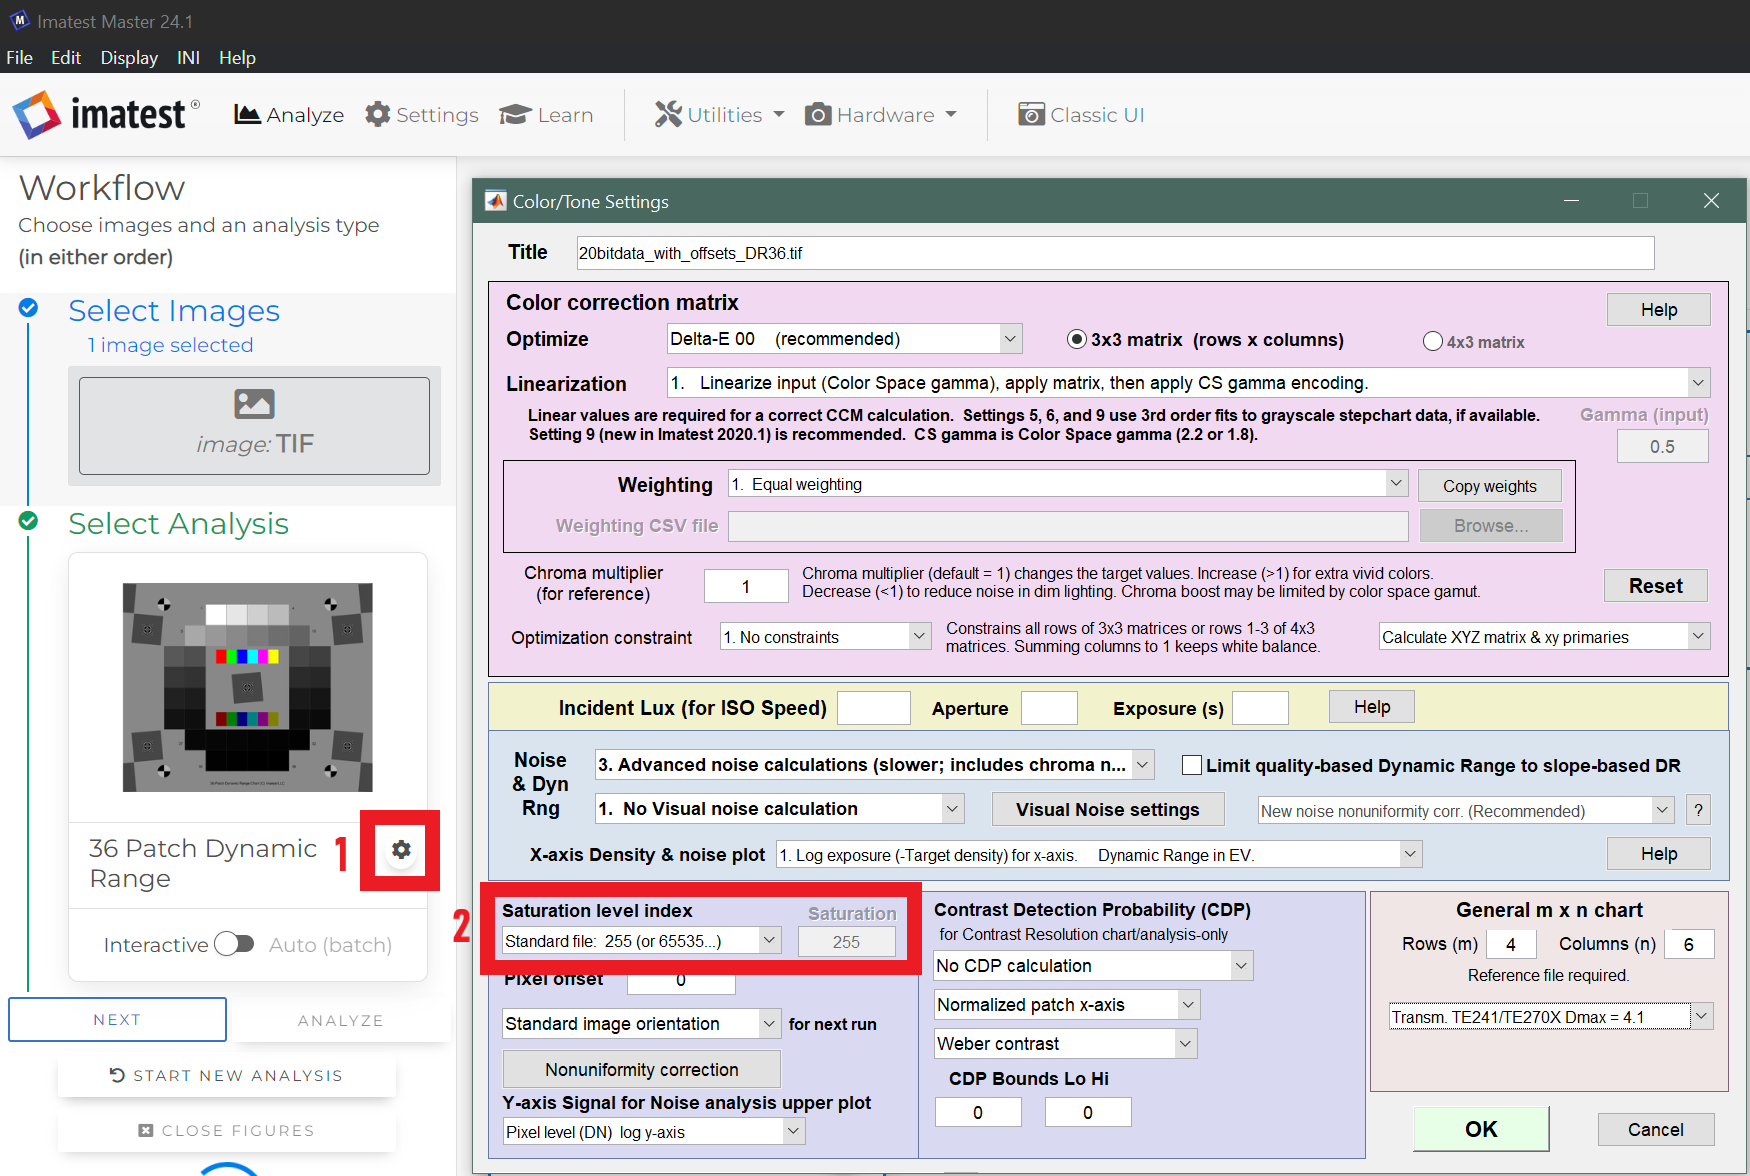
Task: Open 36 Patch Dynamic Range settings gear
Action: (401, 850)
